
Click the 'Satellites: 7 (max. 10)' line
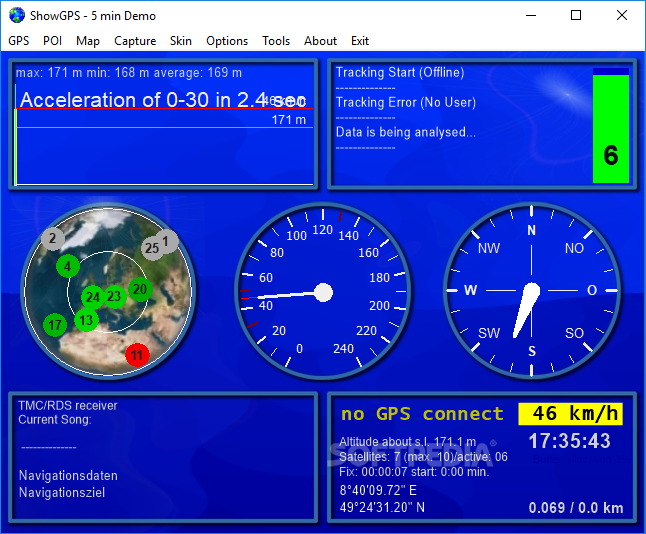423,457
